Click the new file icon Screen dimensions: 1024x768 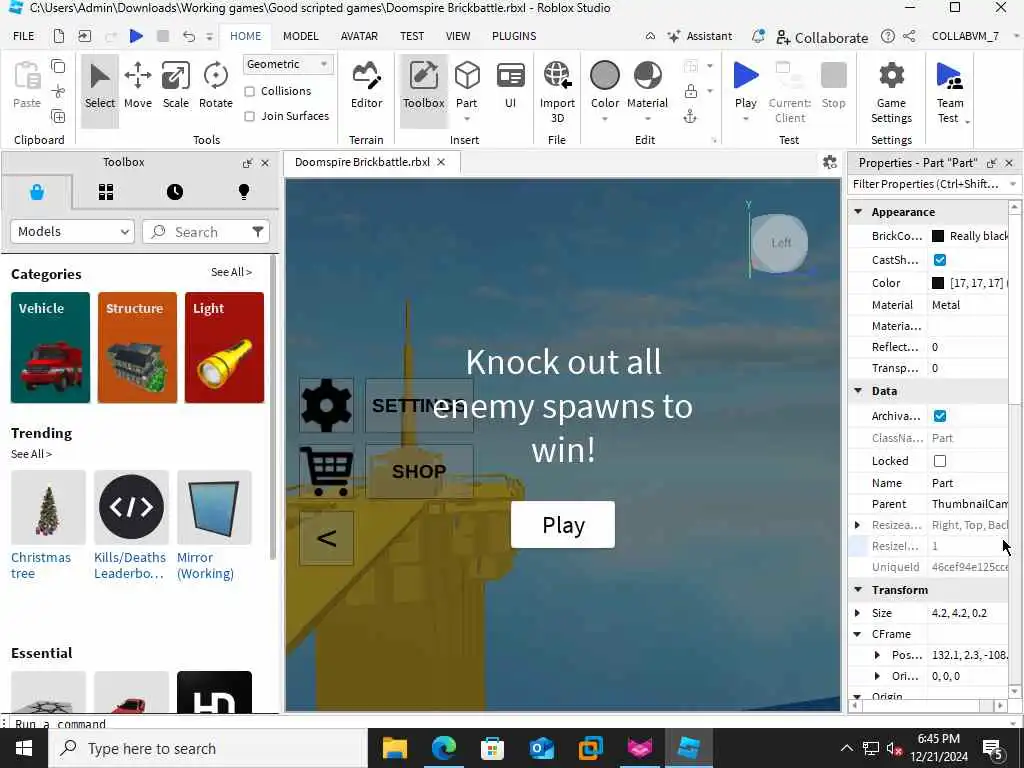pyautogui.click(x=59, y=36)
